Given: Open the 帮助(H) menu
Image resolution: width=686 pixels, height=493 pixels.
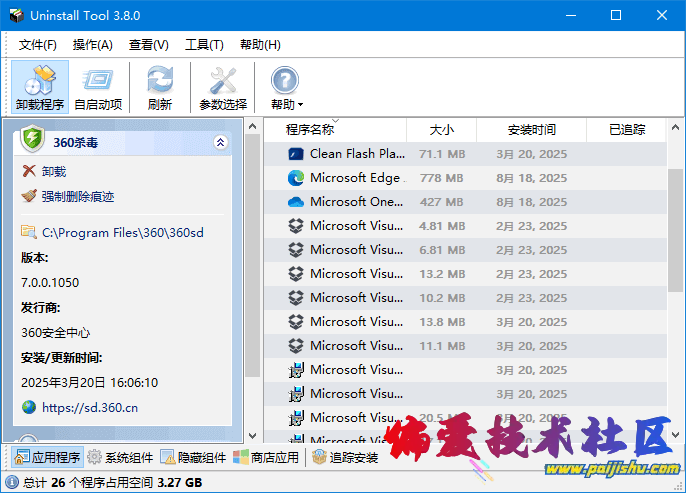Looking at the screenshot, I should pos(260,45).
